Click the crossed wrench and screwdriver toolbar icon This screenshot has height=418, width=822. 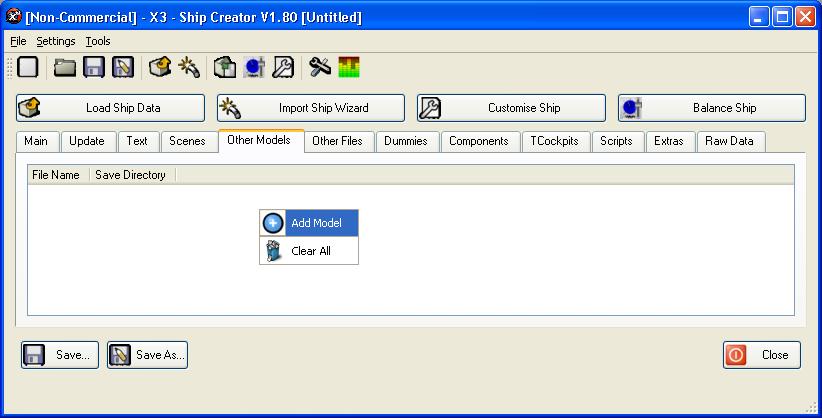(x=320, y=68)
